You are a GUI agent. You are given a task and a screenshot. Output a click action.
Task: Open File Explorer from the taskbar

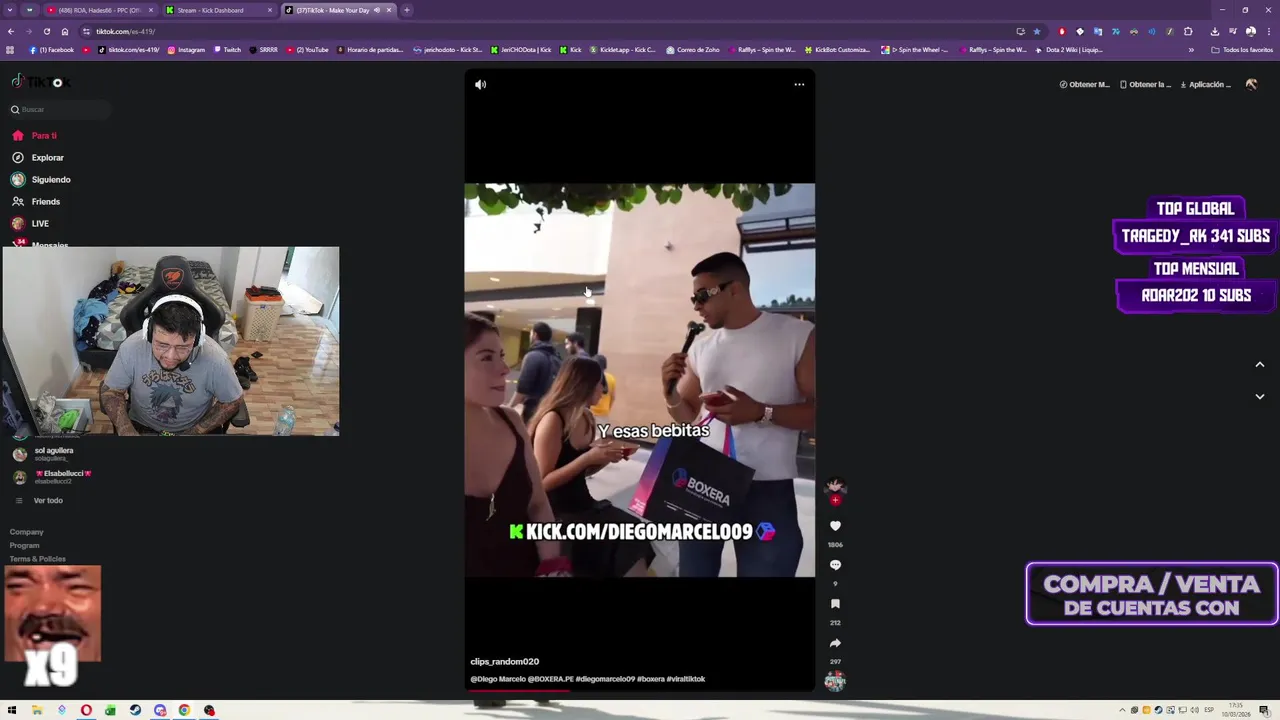coord(37,711)
